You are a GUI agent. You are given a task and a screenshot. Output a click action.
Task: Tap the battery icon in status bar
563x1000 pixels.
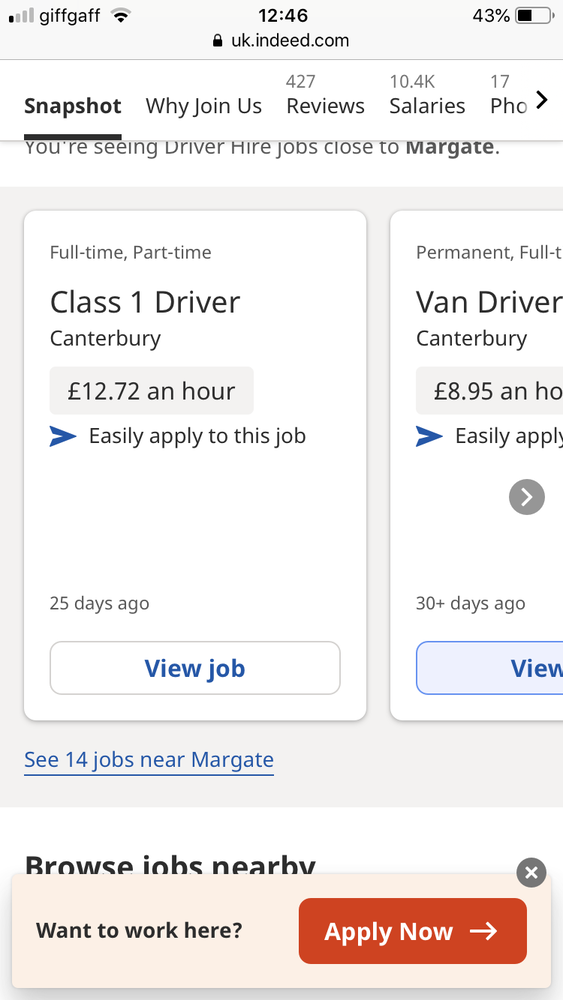pos(534,16)
